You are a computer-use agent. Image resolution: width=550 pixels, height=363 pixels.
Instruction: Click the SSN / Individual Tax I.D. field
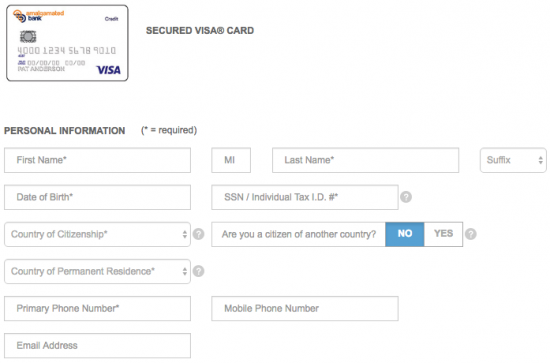305,197
